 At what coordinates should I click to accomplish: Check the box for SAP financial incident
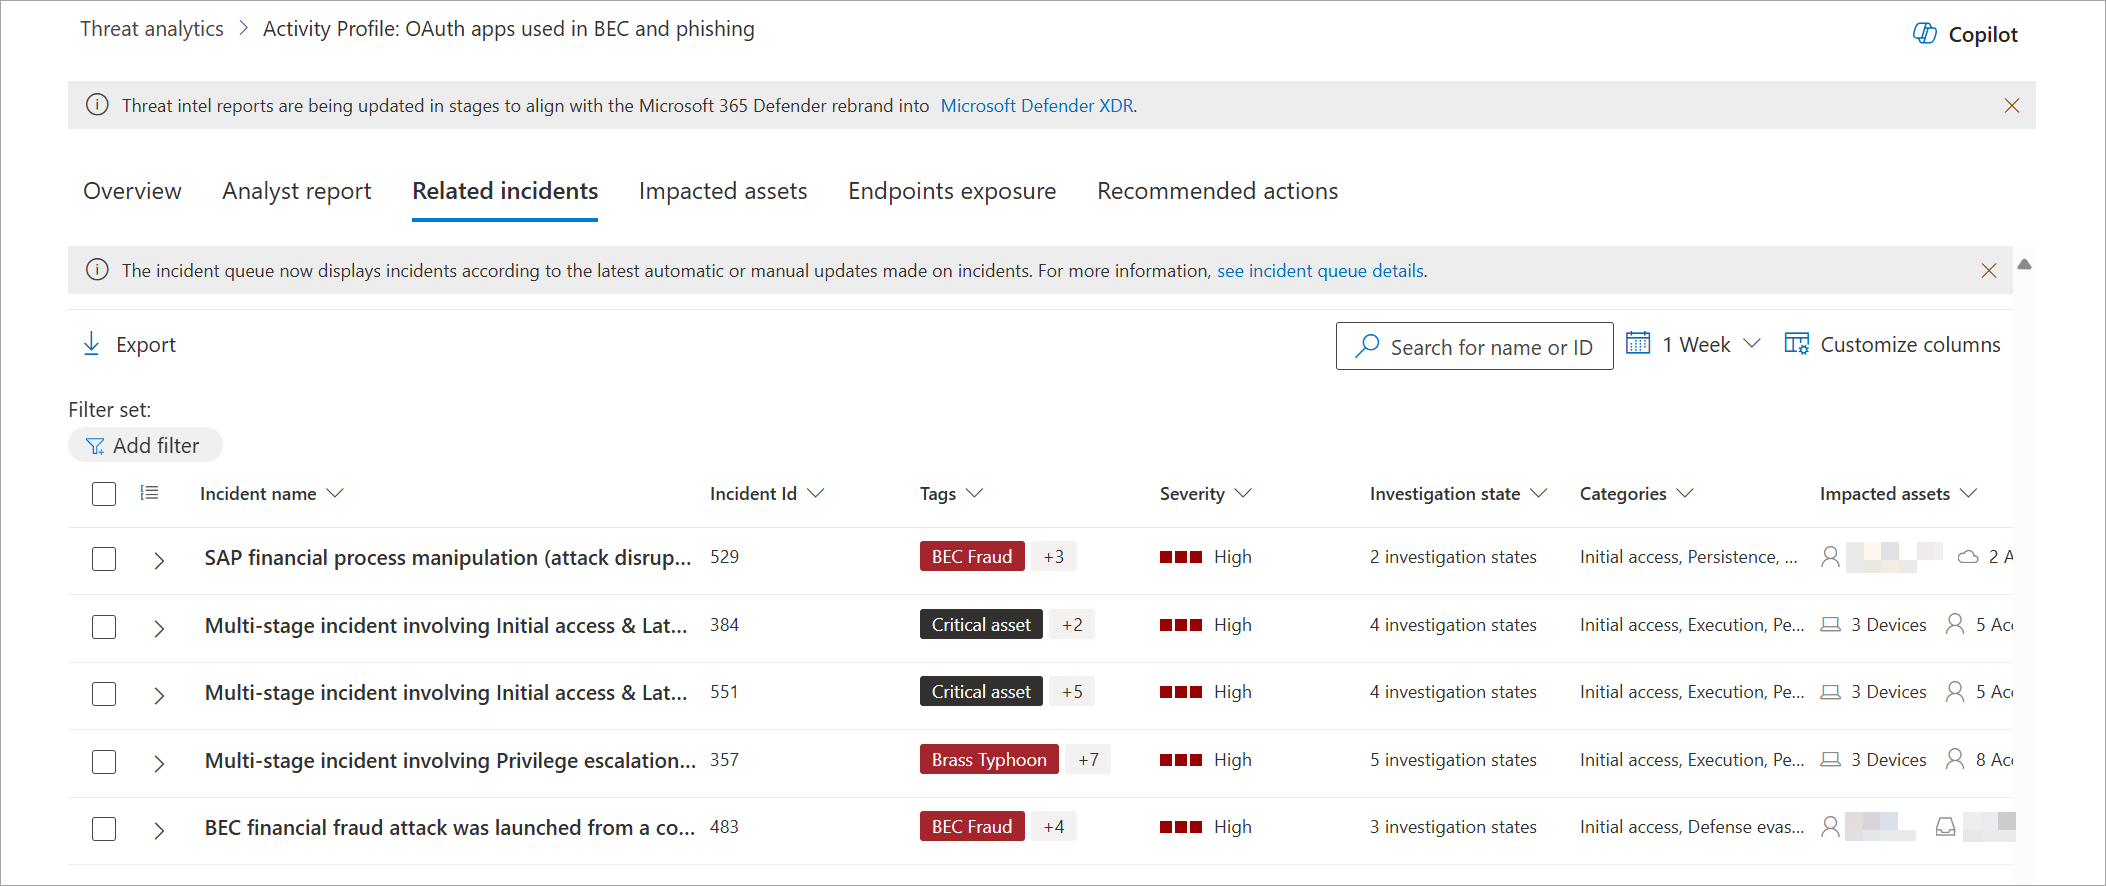pyautogui.click(x=104, y=559)
